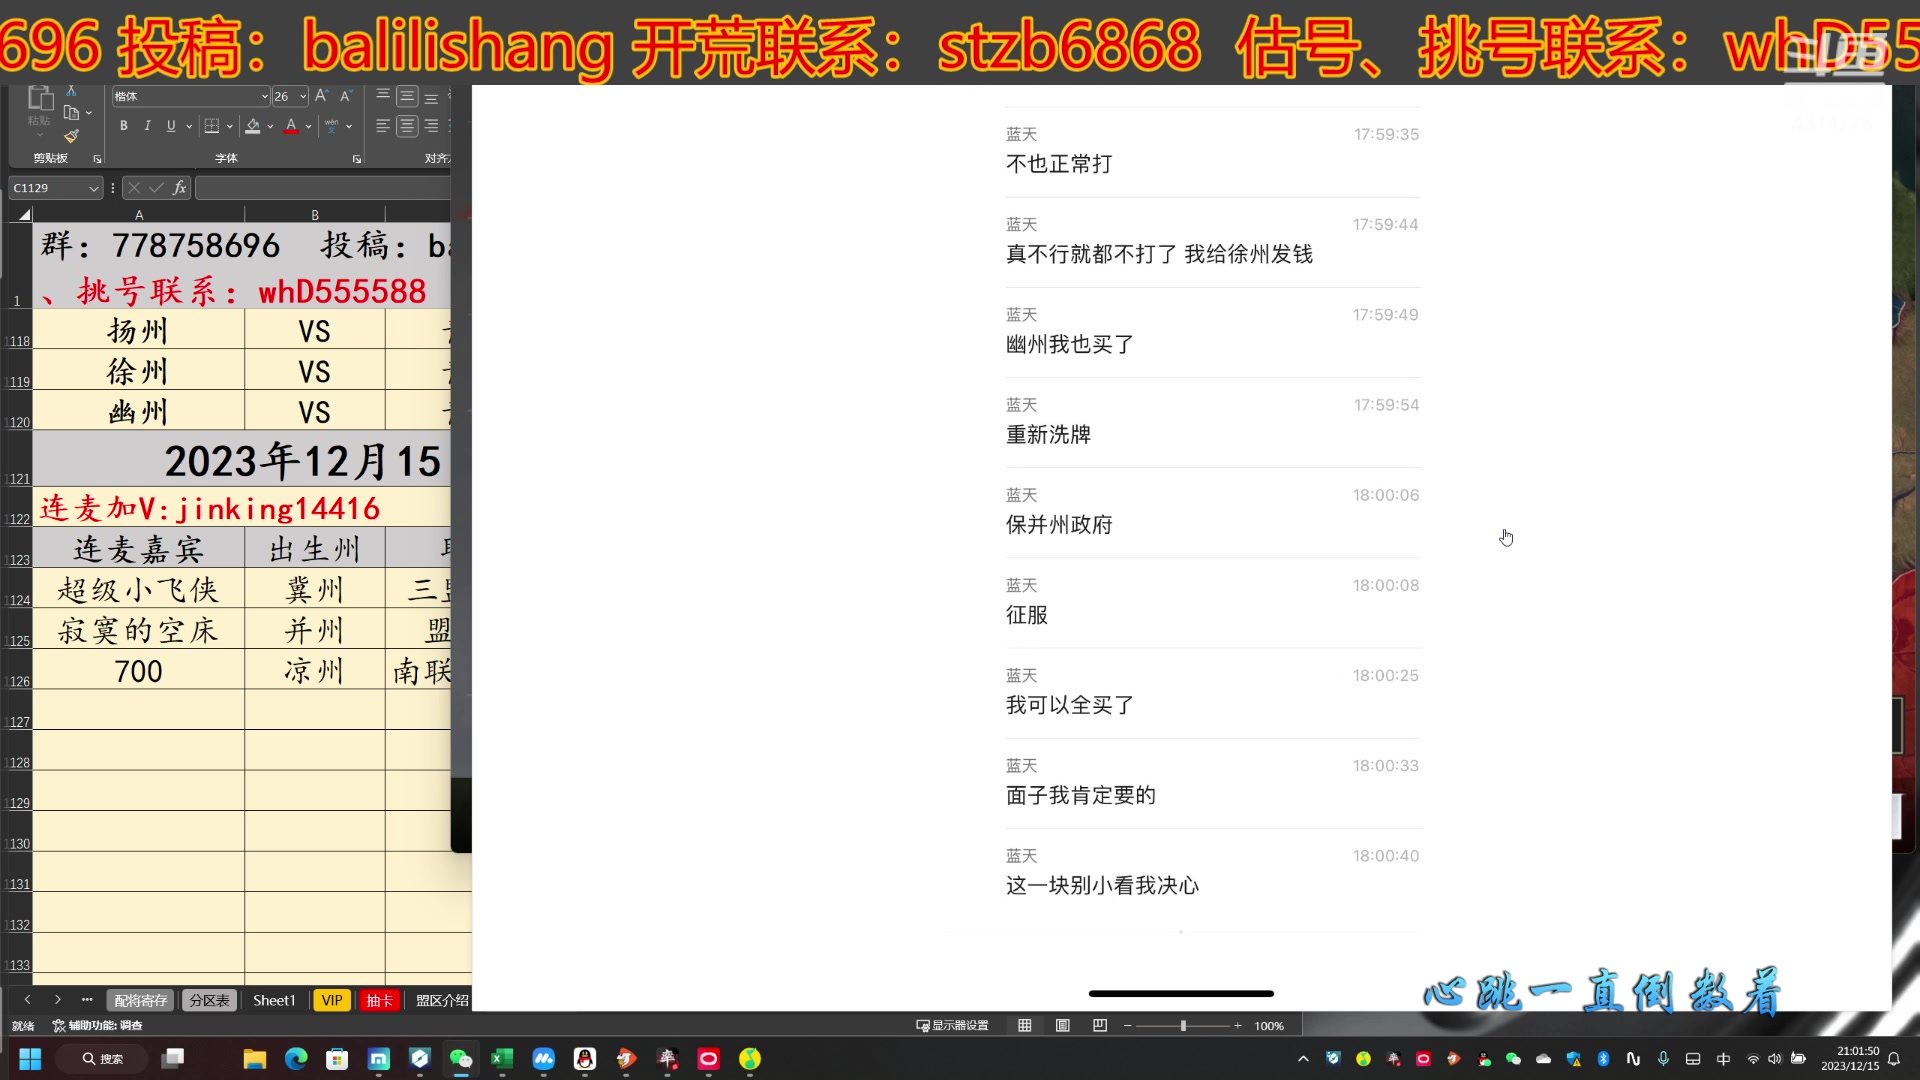Viewport: 1920px width, 1080px height.
Task: Toggle middle vertical alignment
Action: (x=407, y=96)
